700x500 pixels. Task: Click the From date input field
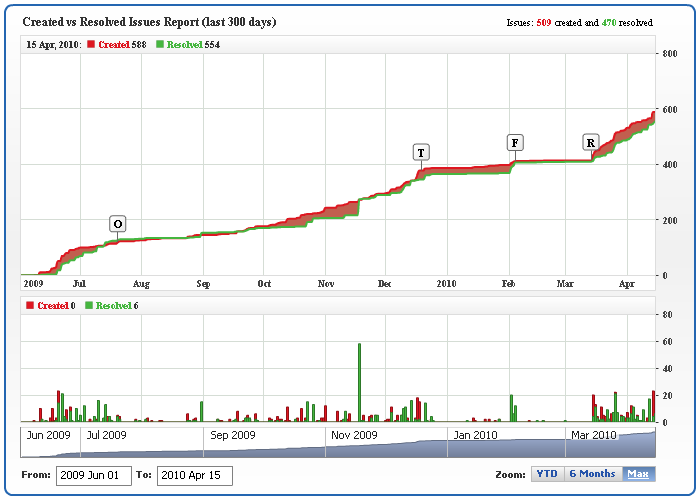click(x=93, y=475)
